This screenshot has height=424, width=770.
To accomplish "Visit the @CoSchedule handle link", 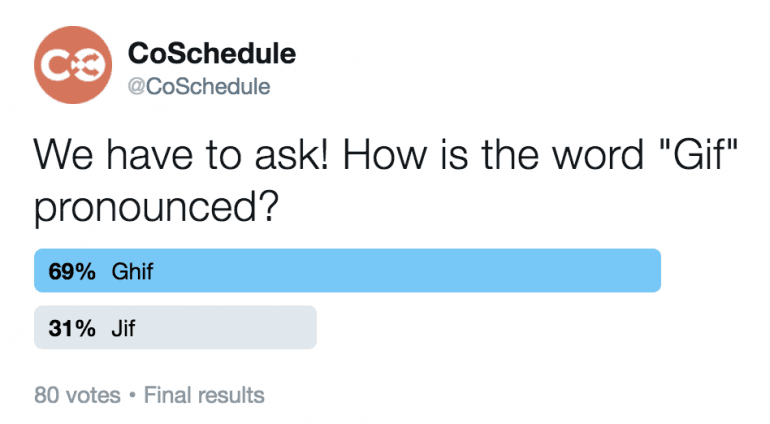I will coord(199,86).
